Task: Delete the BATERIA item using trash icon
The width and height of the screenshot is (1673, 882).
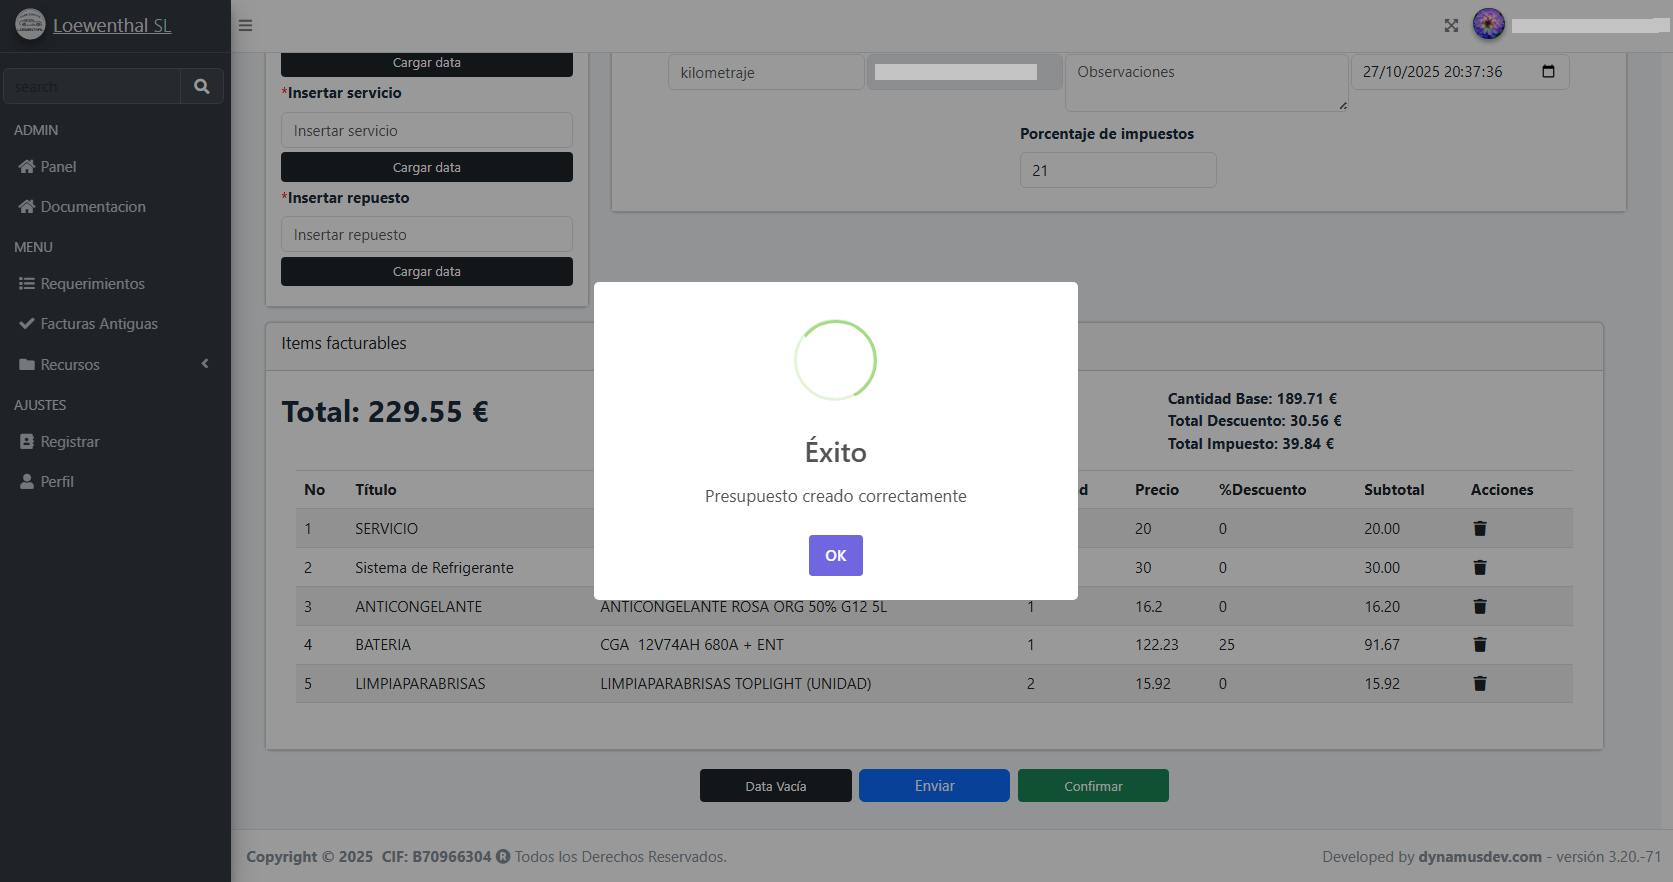Action: tap(1479, 645)
